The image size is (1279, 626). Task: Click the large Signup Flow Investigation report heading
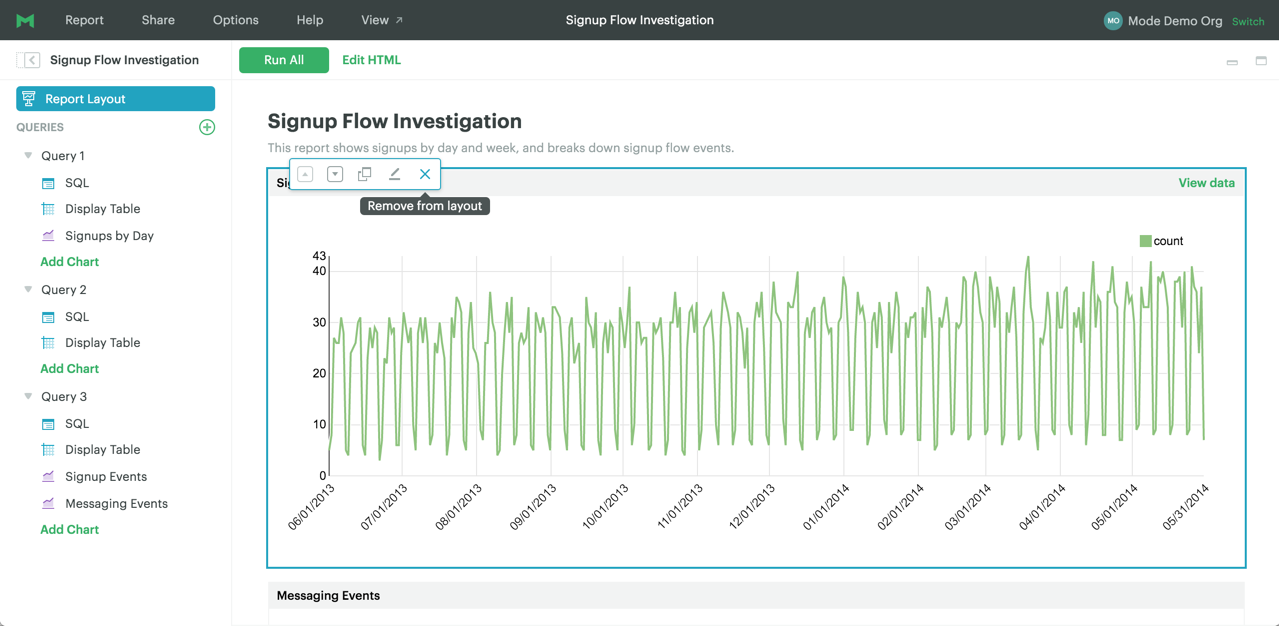click(395, 121)
